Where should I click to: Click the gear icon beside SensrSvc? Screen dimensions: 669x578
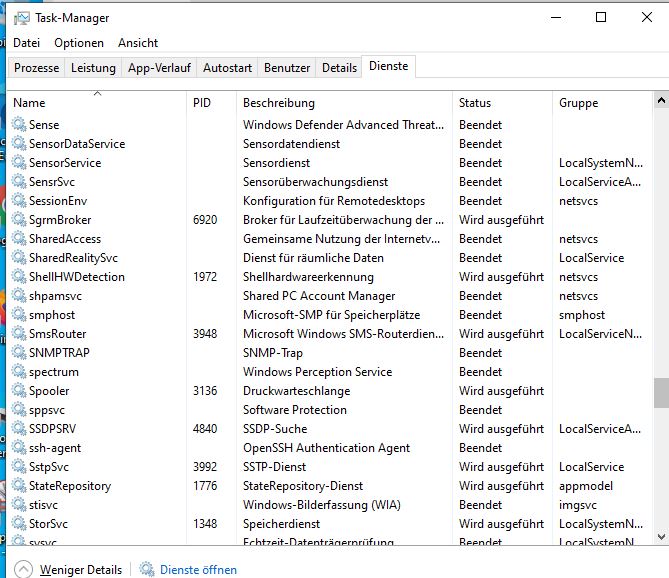pyautogui.click(x=19, y=181)
